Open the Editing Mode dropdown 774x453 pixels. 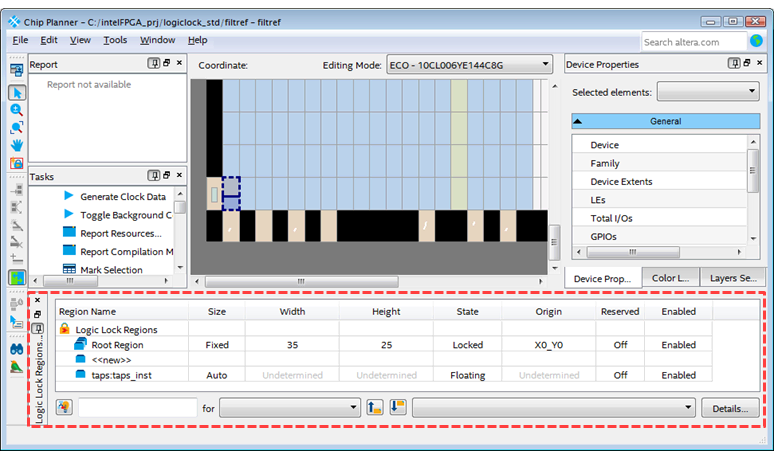click(468, 65)
